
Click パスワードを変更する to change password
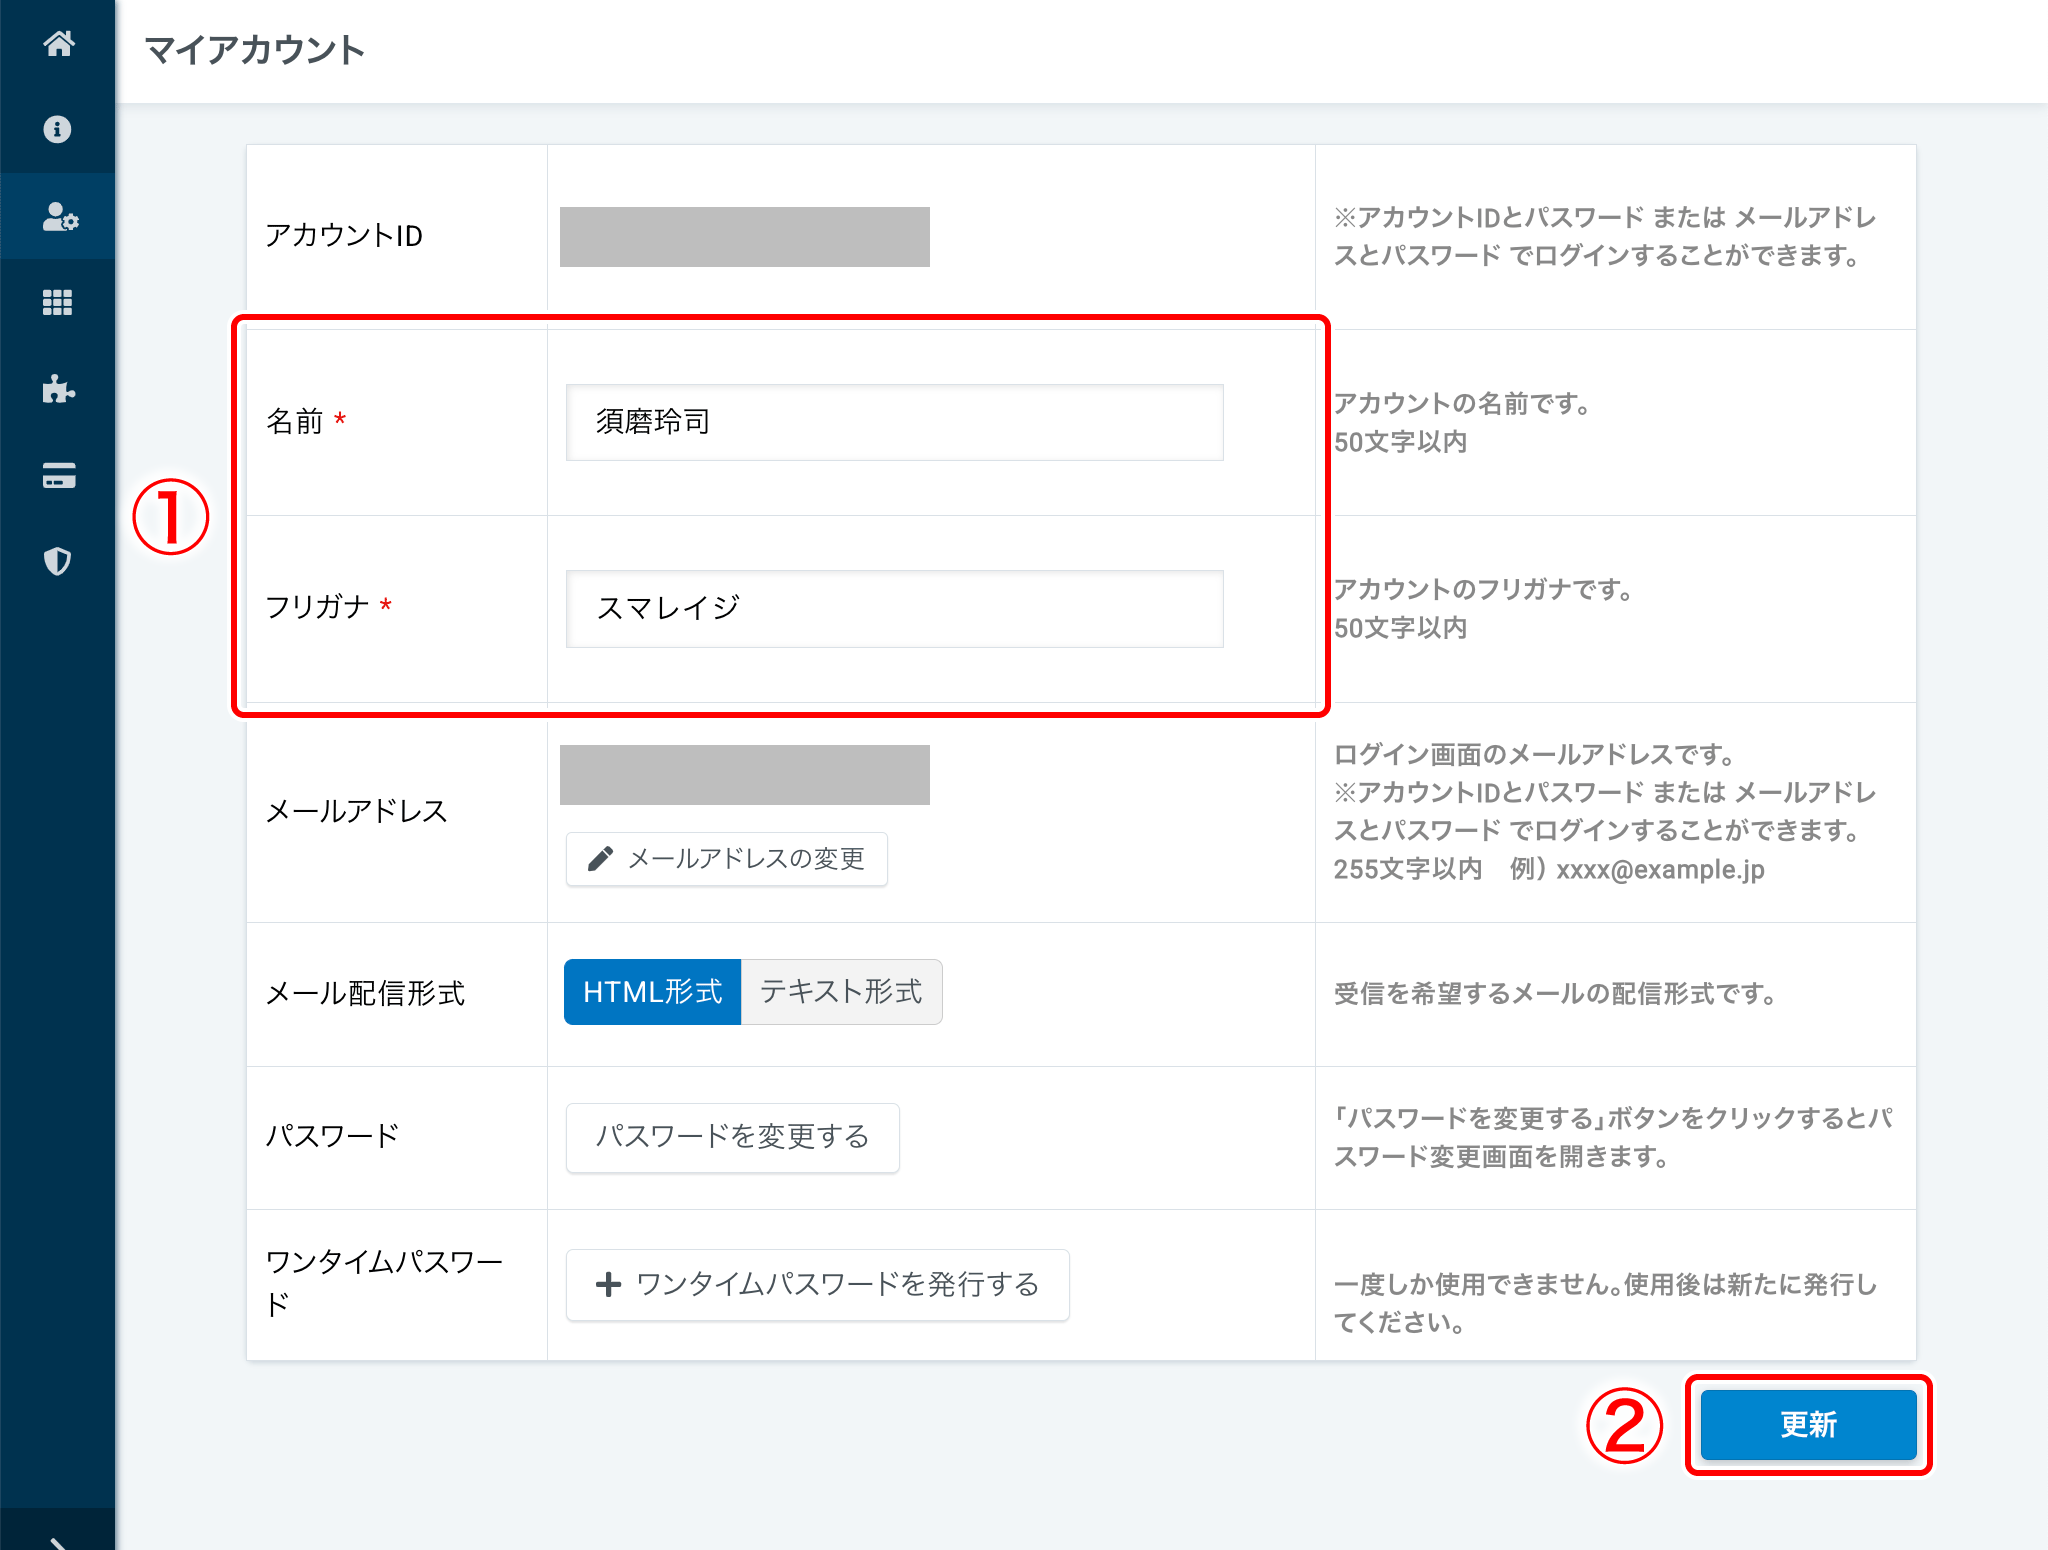[x=732, y=1137]
